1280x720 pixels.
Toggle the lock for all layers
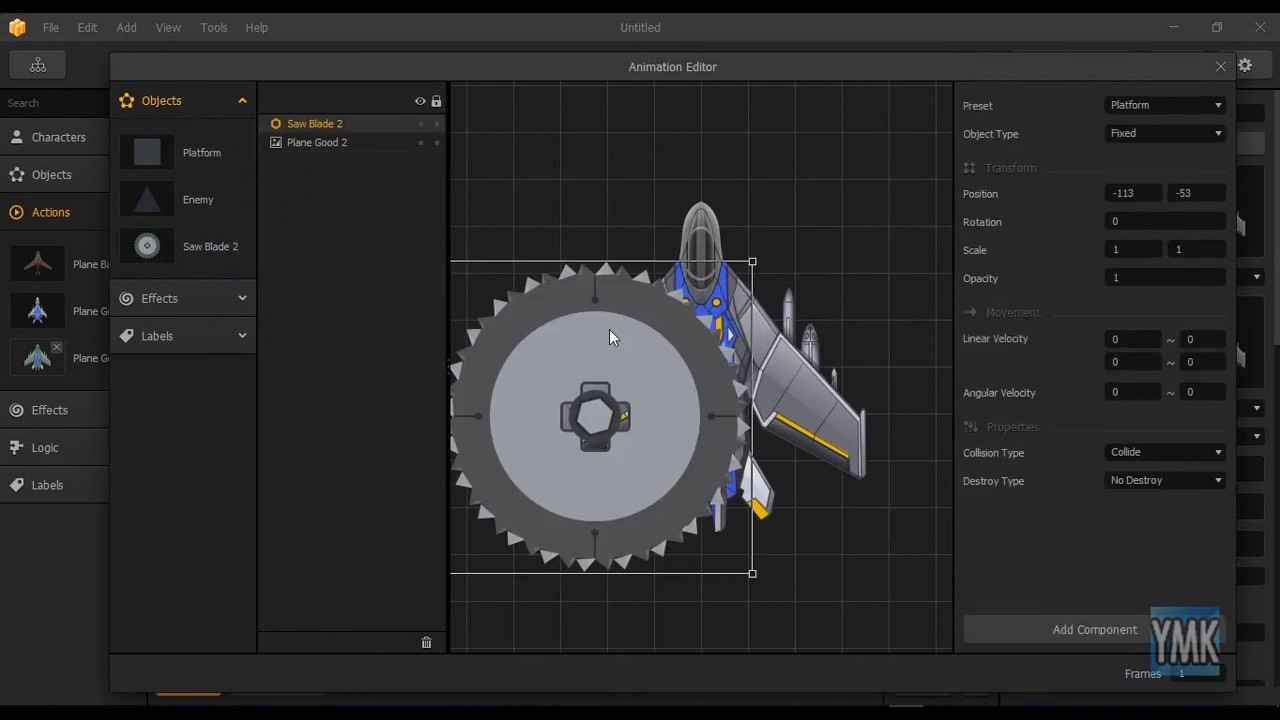pyautogui.click(x=436, y=101)
